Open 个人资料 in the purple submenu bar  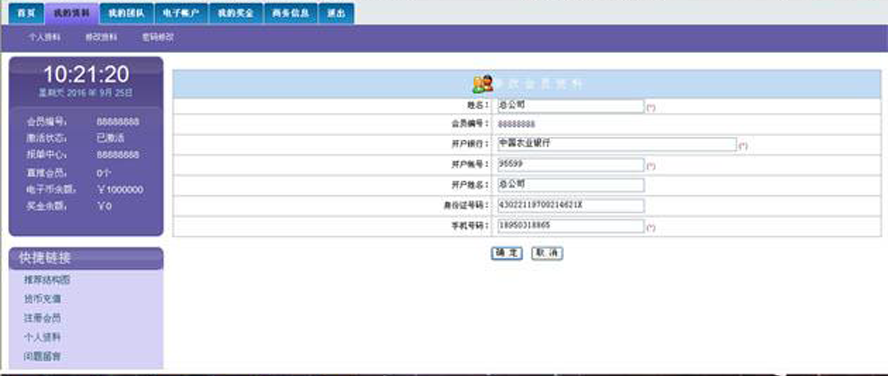coord(45,37)
